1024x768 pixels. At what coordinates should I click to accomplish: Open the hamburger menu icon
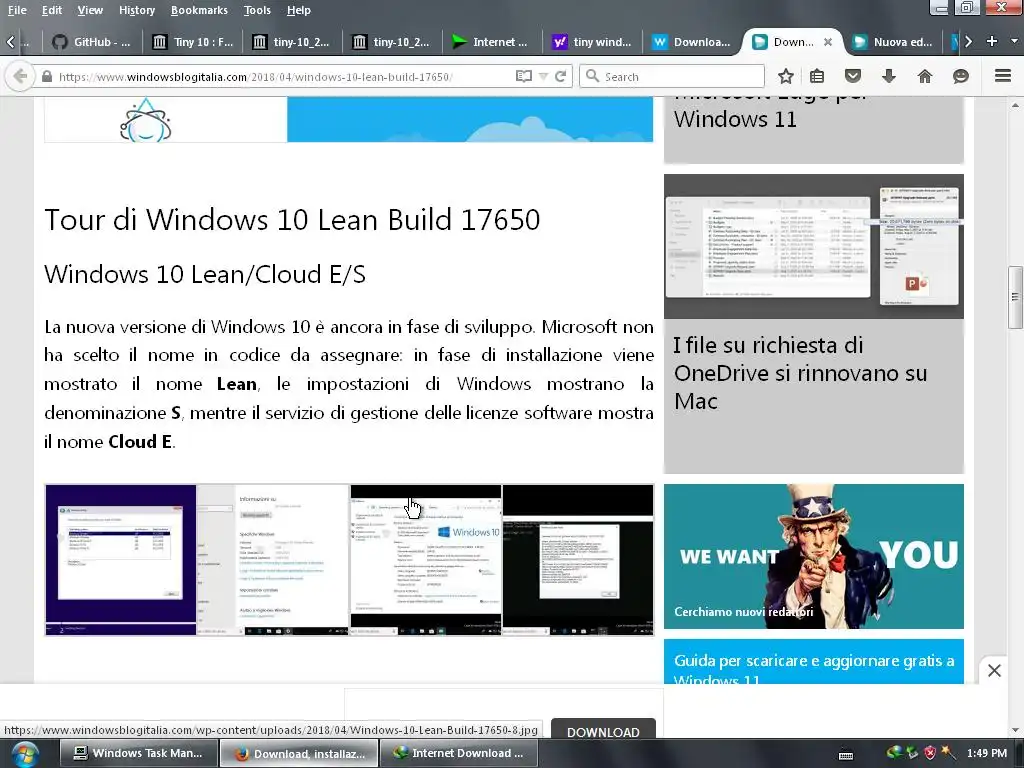[x=1003, y=76]
